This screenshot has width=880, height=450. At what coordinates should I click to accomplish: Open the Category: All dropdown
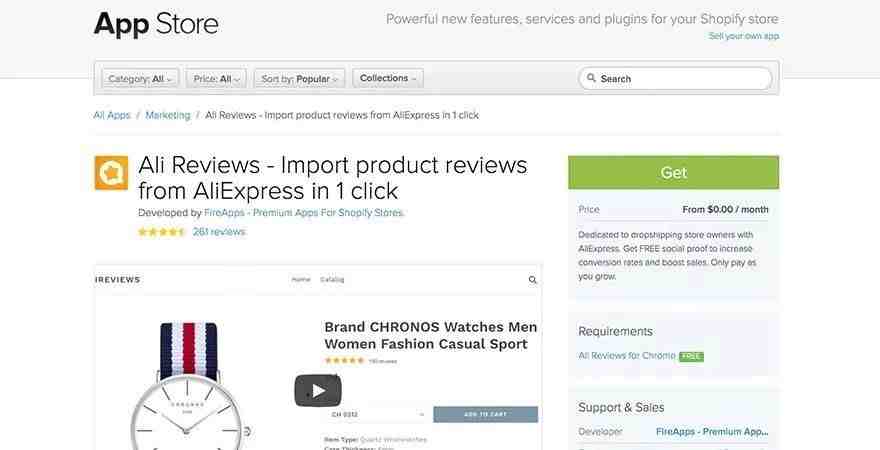140,79
